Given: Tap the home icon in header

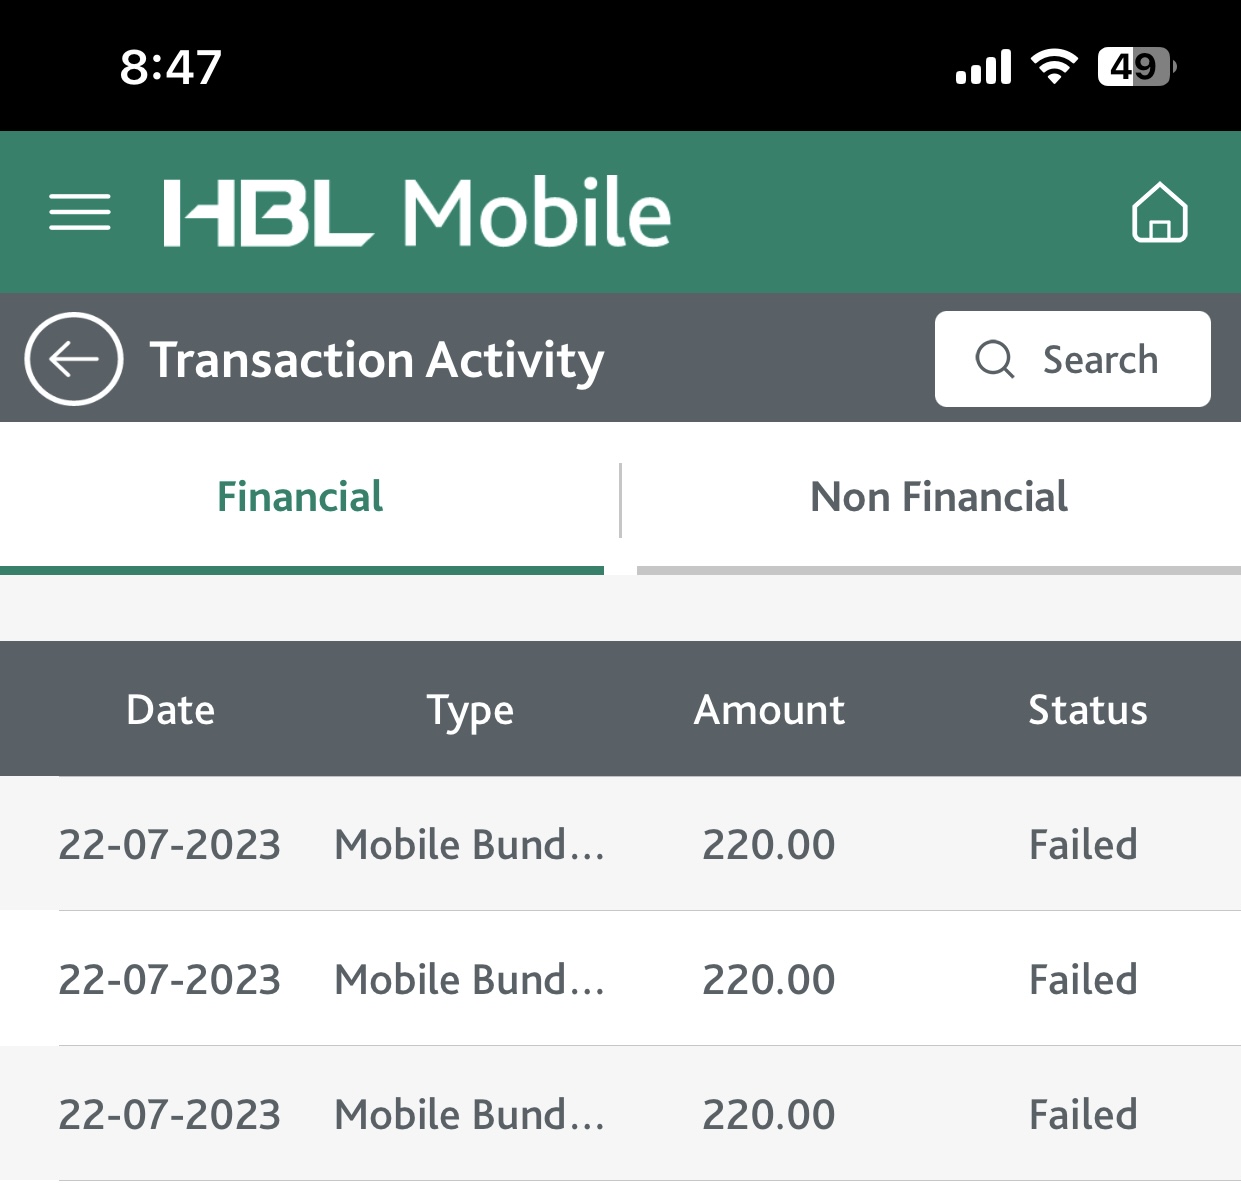Looking at the screenshot, I should [1159, 212].
